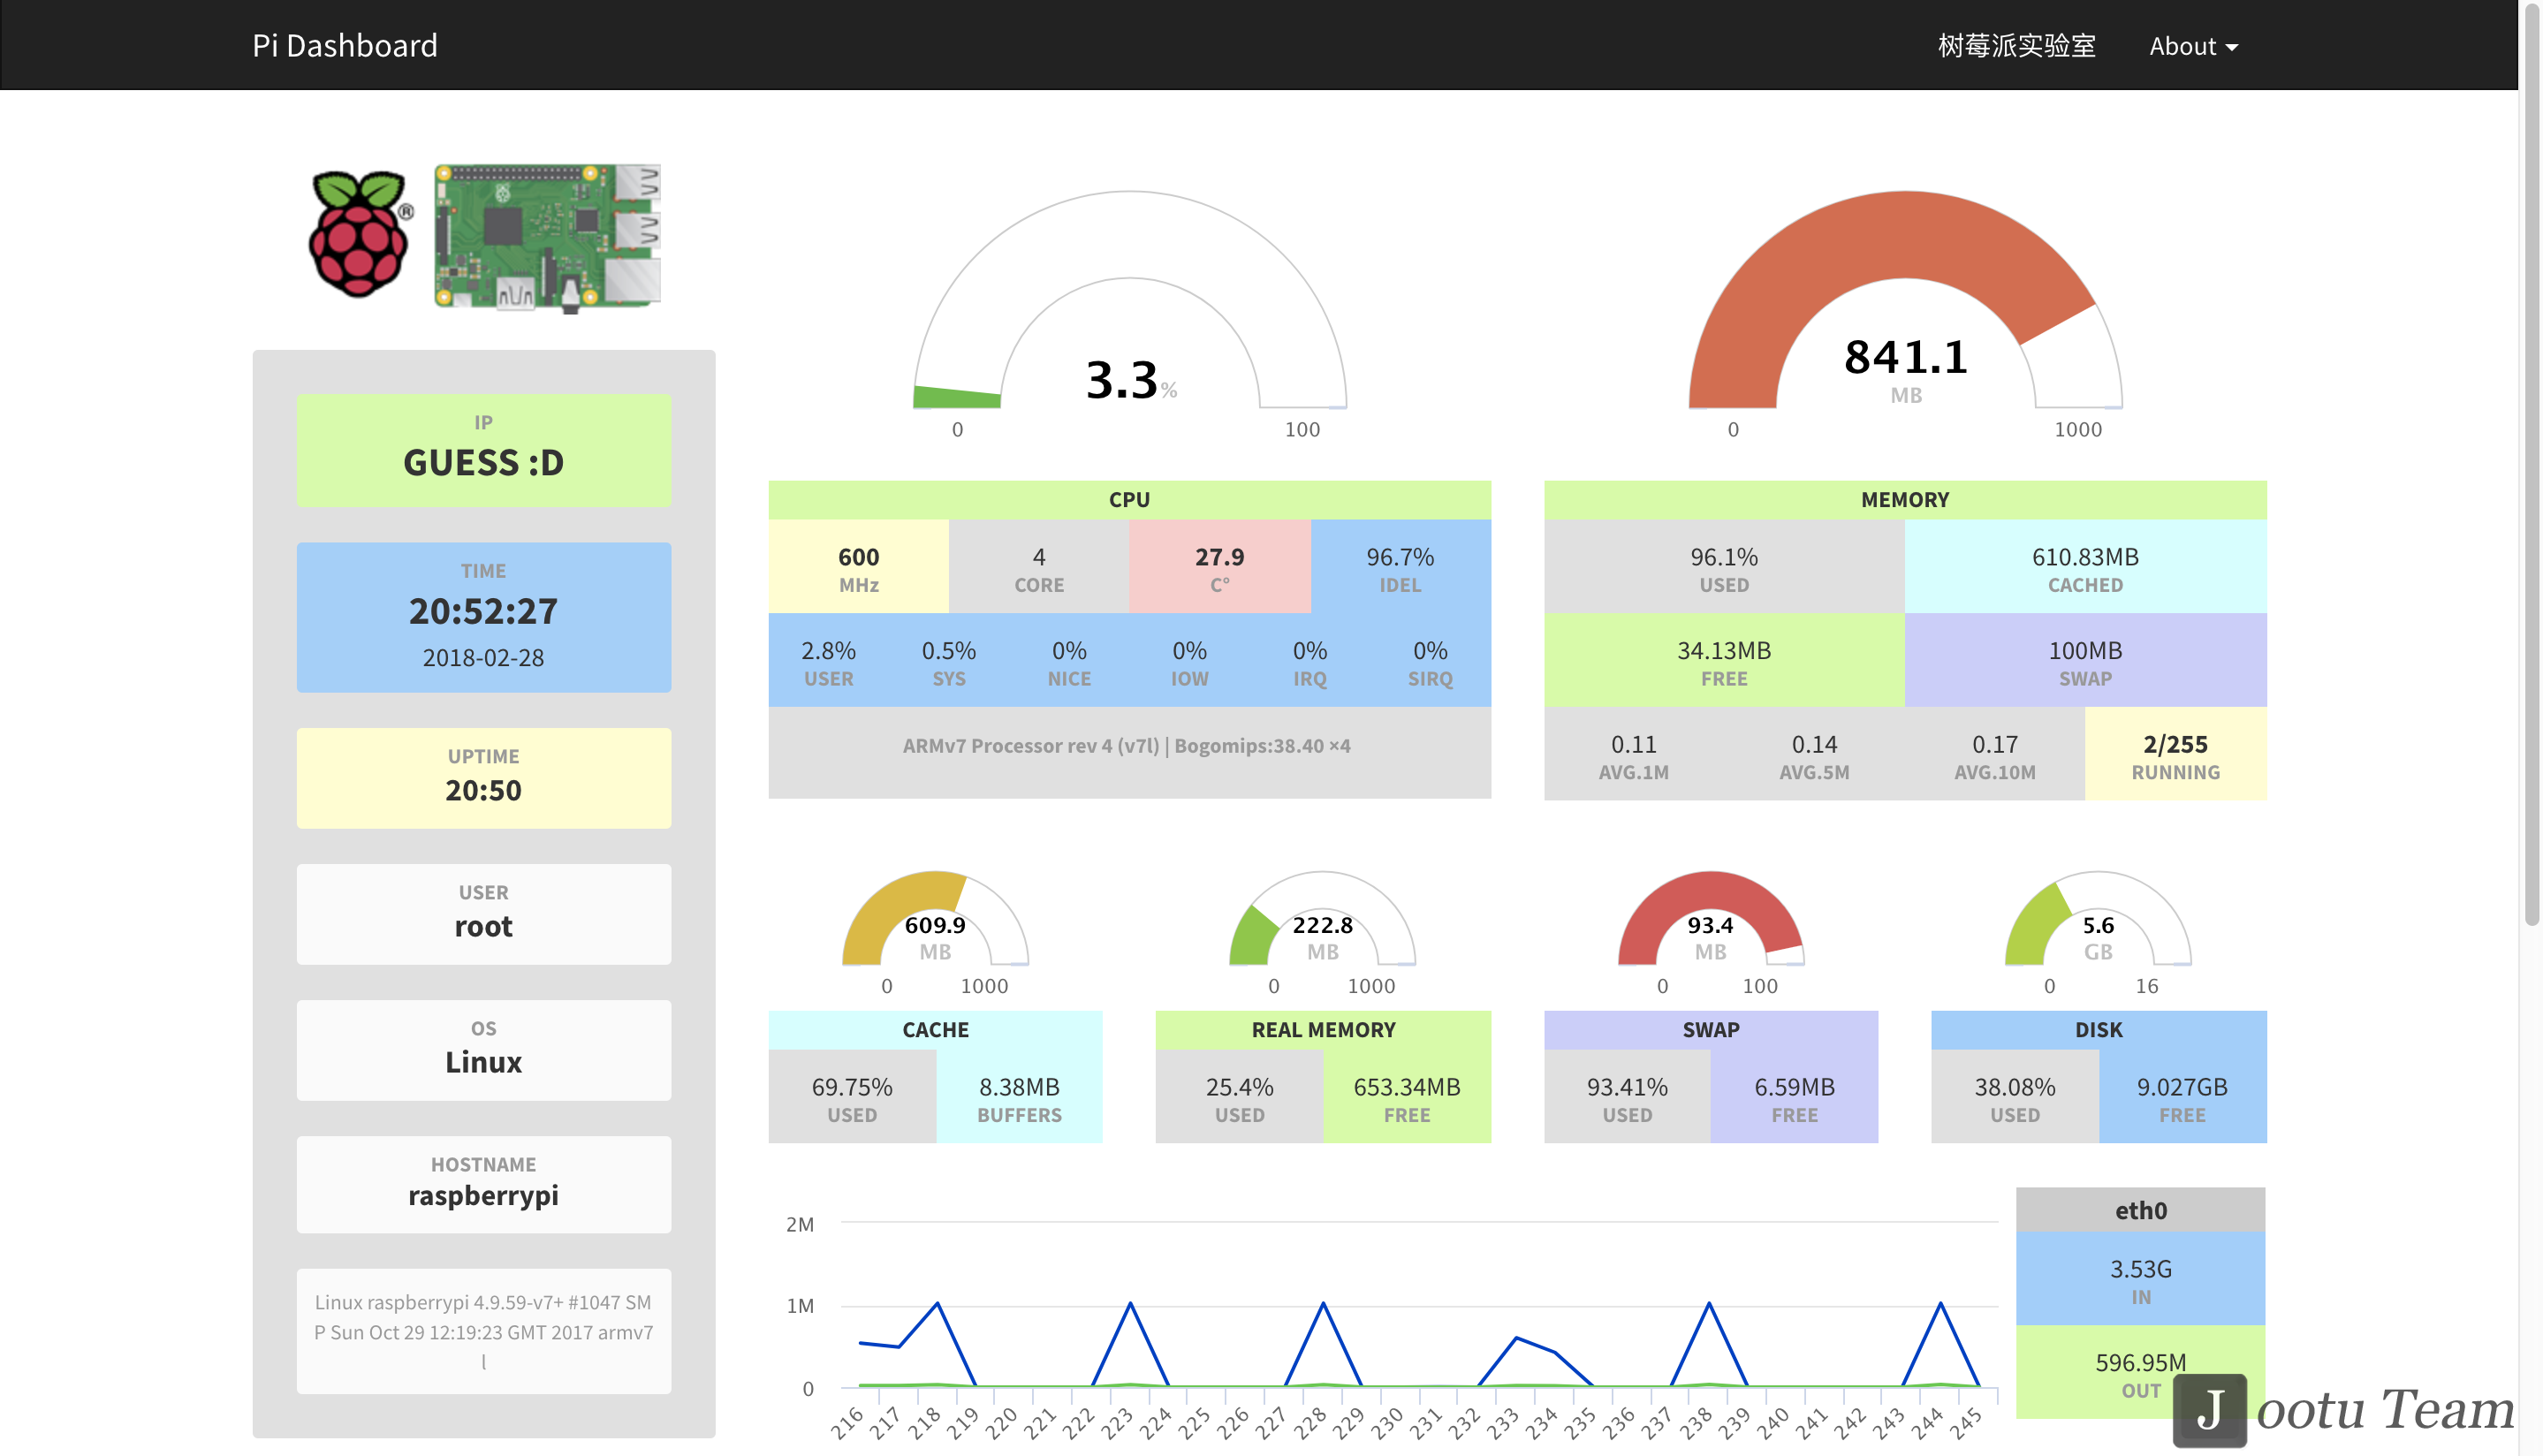Click the IP box showing GUESS :D

point(483,450)
